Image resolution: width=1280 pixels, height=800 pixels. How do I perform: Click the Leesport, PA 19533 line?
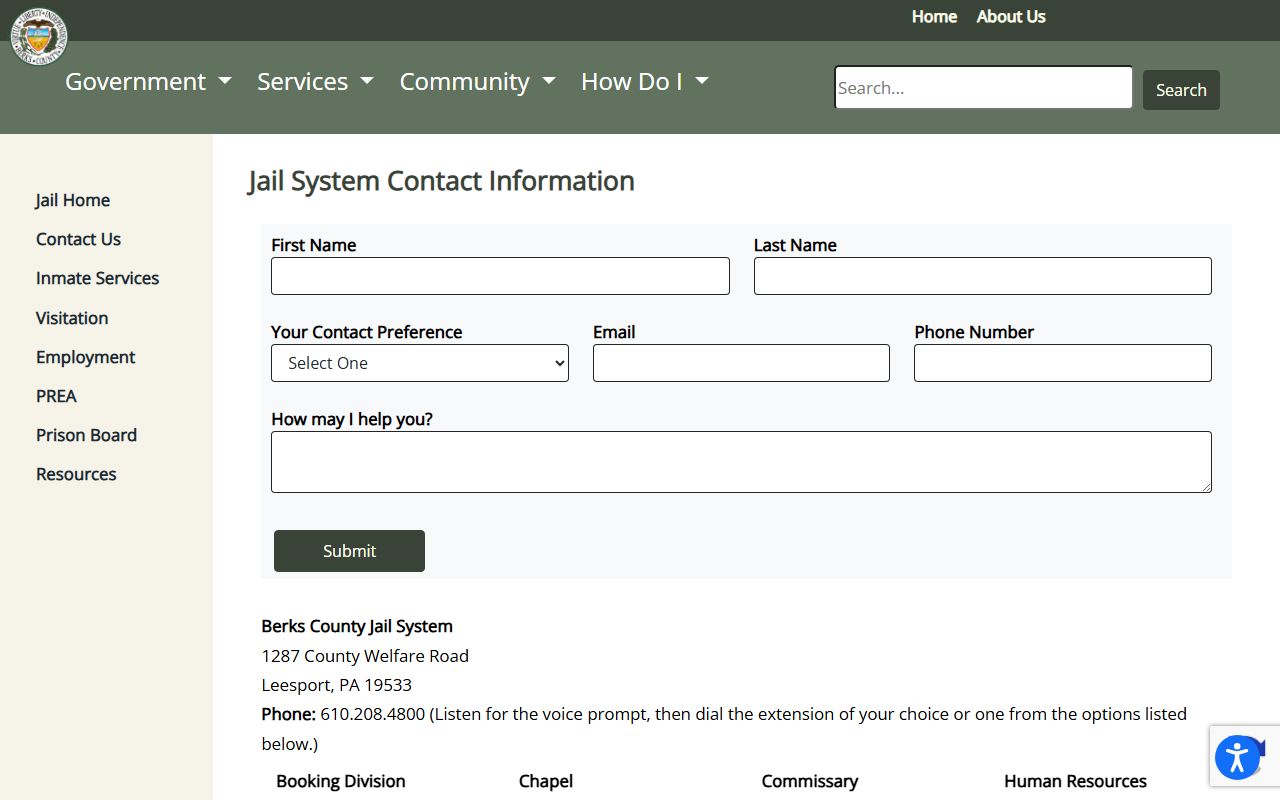tap(336, 685)
